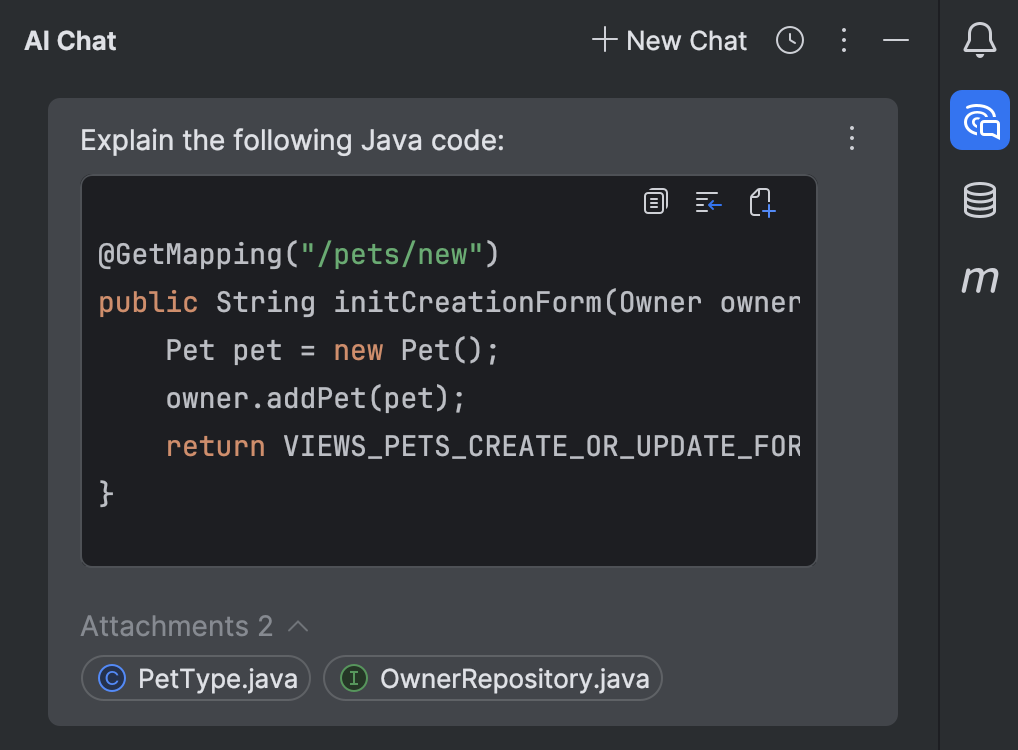
Task: Start a New Chat
Action: [x=668, y=40]
